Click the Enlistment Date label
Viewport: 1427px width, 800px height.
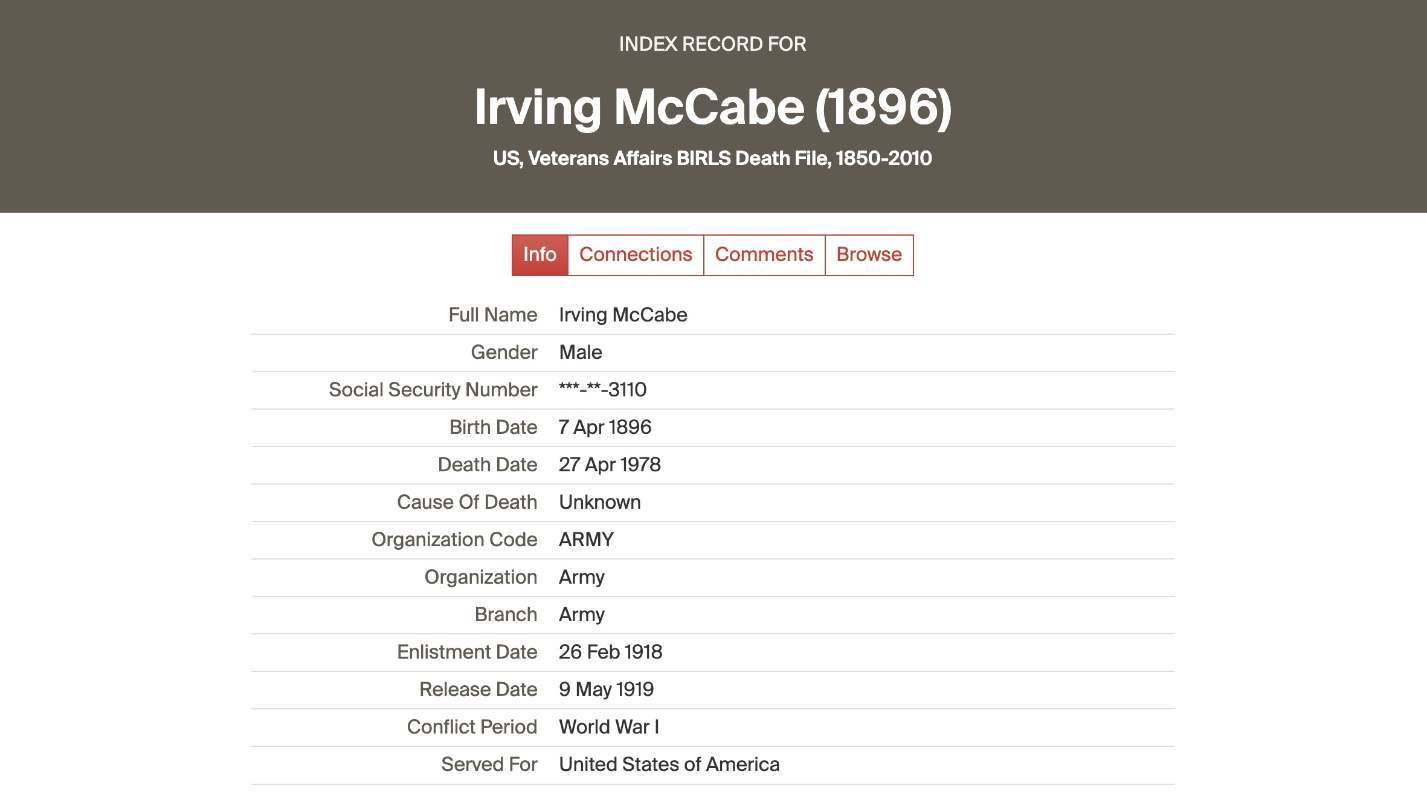[x=467, y=652]
